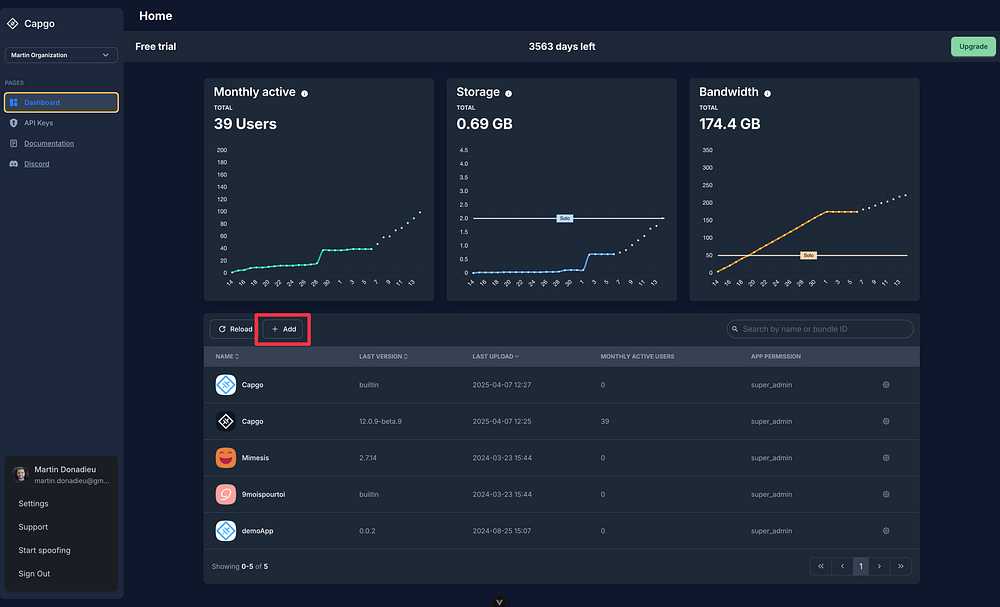Click the Add app button
Viewport: 1000px width, 607px height.
pyautogui.click(x=283, y=329)
